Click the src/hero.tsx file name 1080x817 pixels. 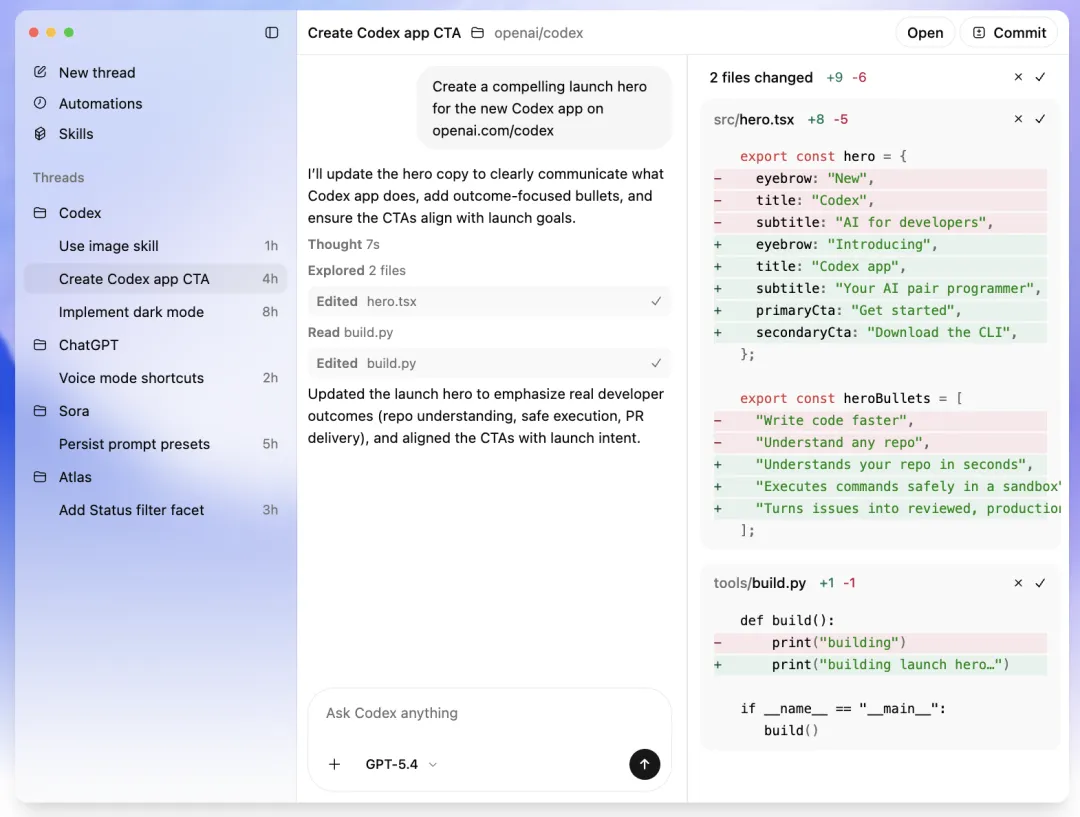pos(754,119)
